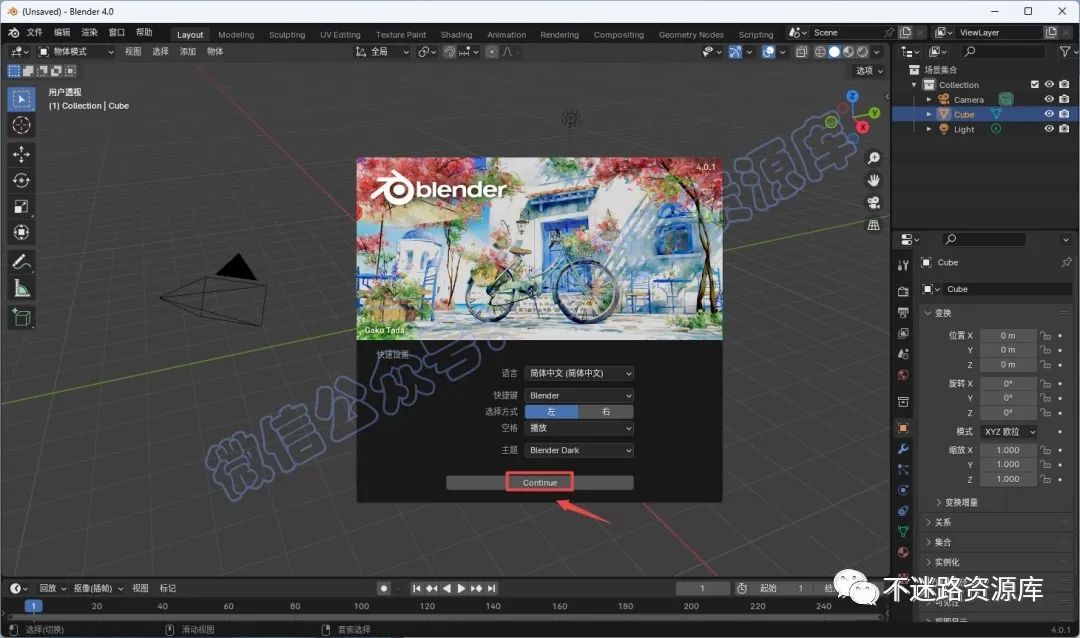Screen dimensions: 1080x638
Task: Click current frame number field
Action: click(703, 588)
